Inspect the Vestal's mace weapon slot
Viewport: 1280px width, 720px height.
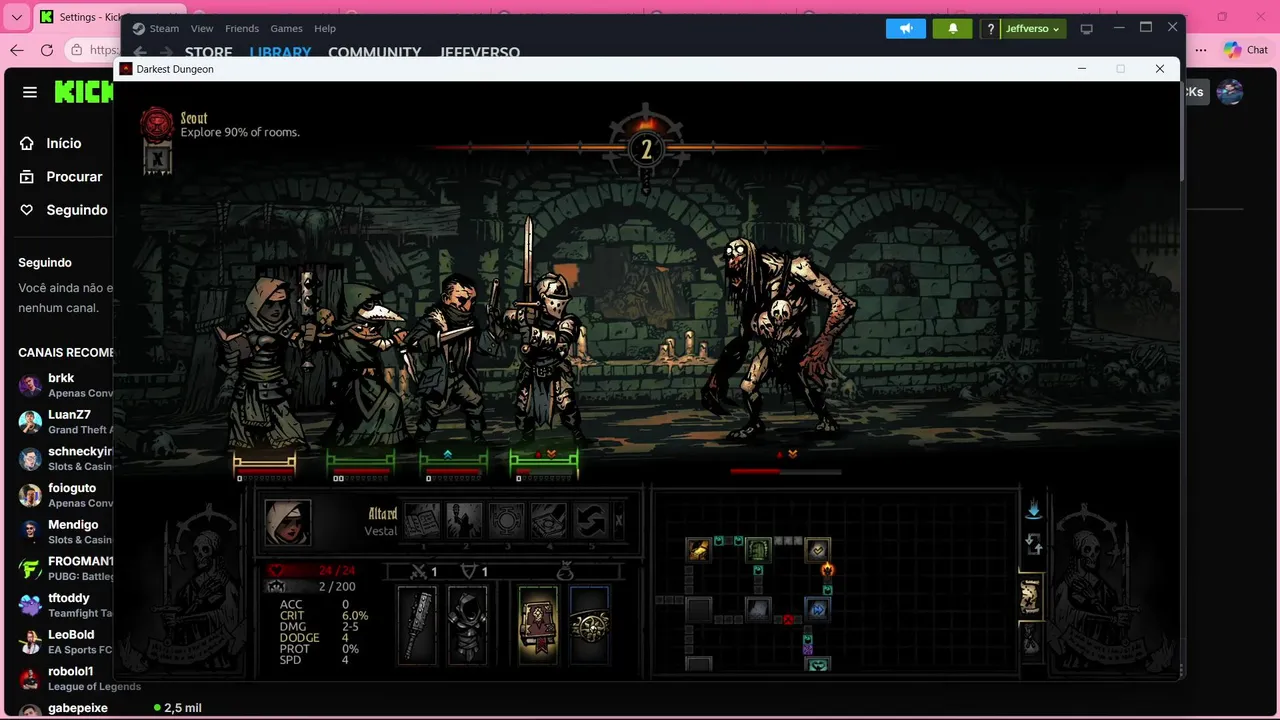417,625
